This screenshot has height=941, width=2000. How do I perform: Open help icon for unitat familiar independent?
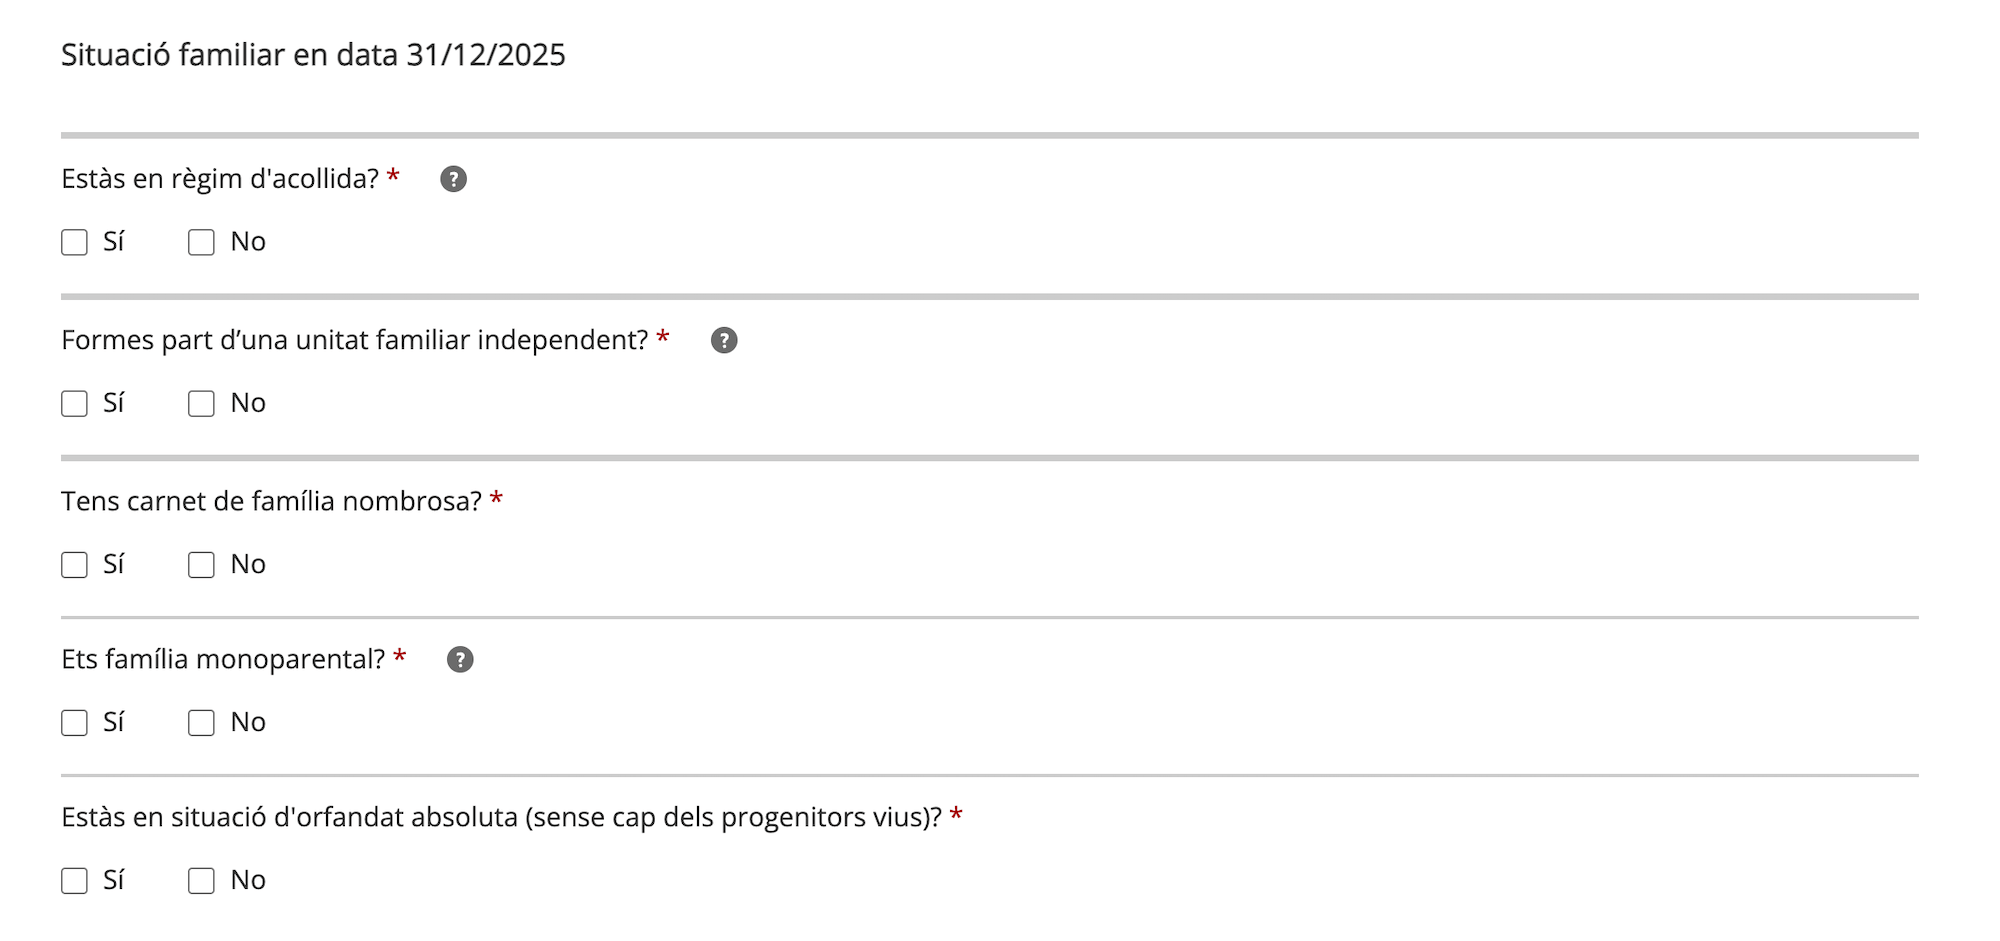[x=724, y=341]
